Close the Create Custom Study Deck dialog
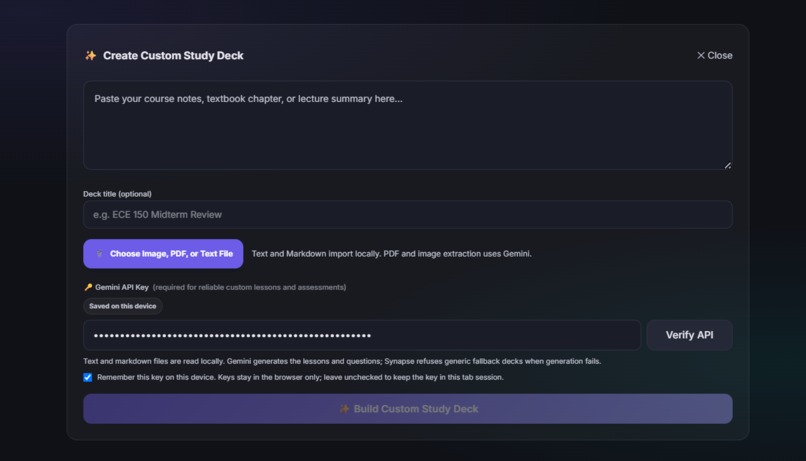806x461 pixels. 714,56
